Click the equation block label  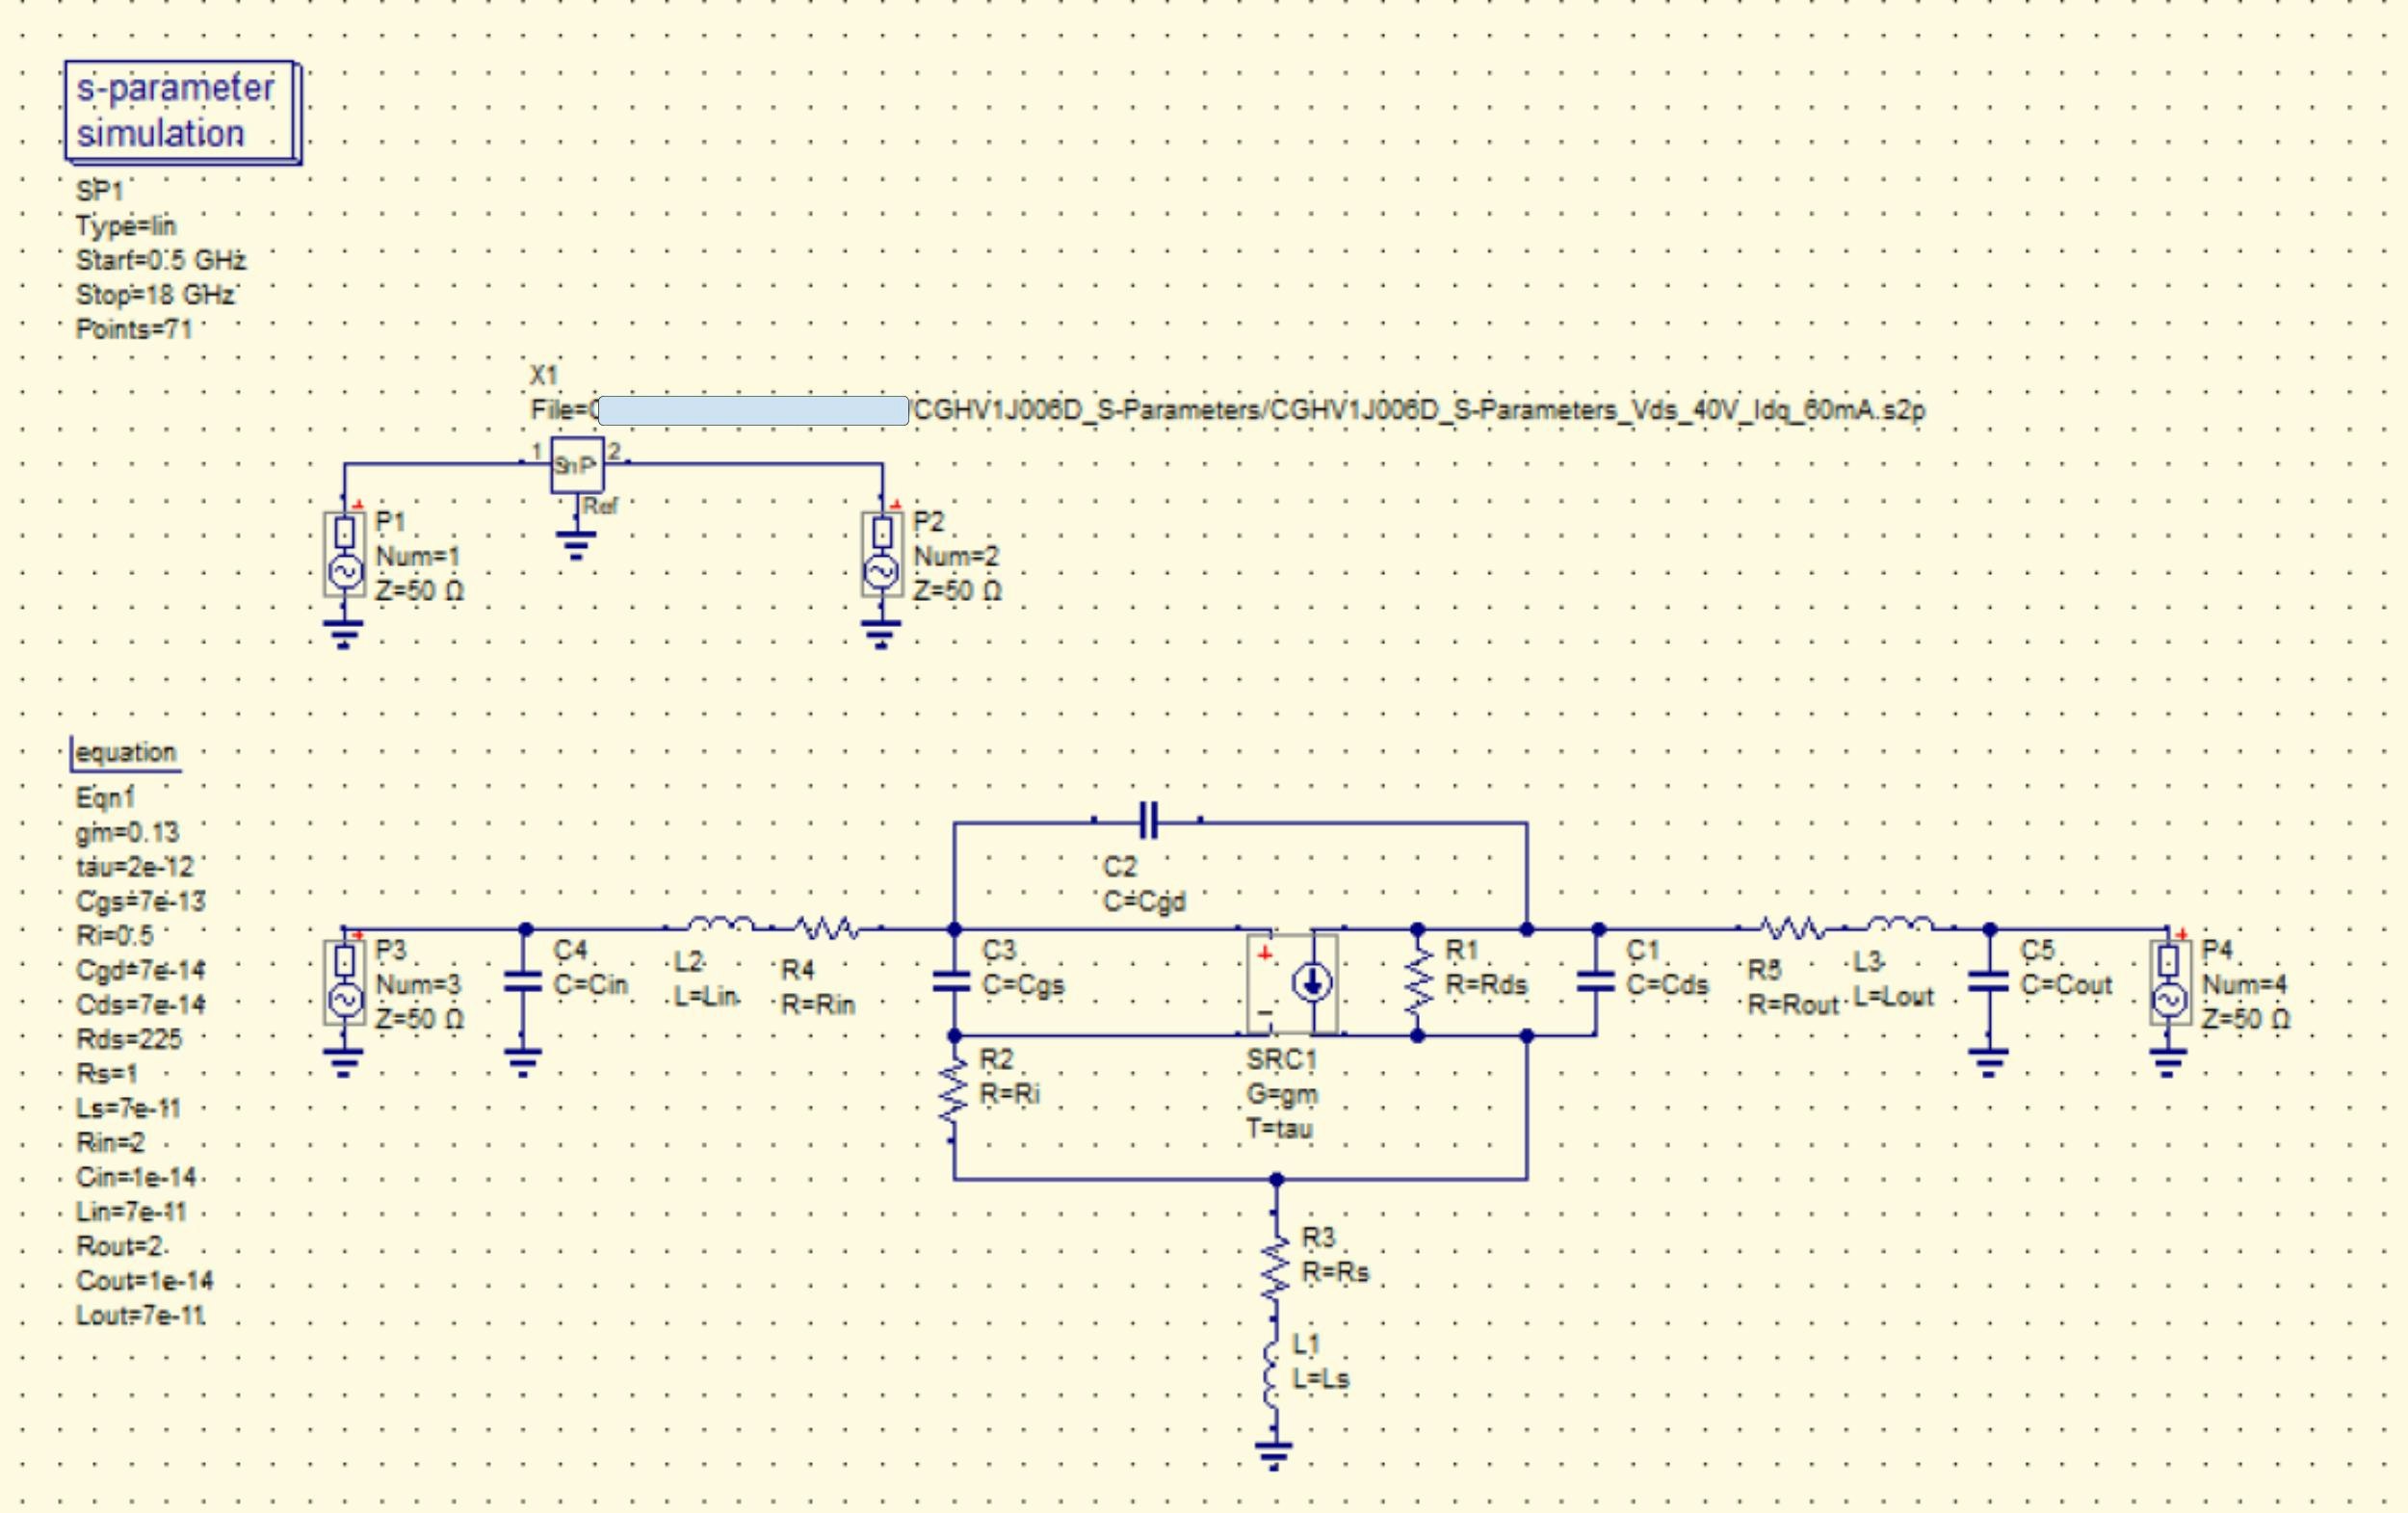(125, 753)
